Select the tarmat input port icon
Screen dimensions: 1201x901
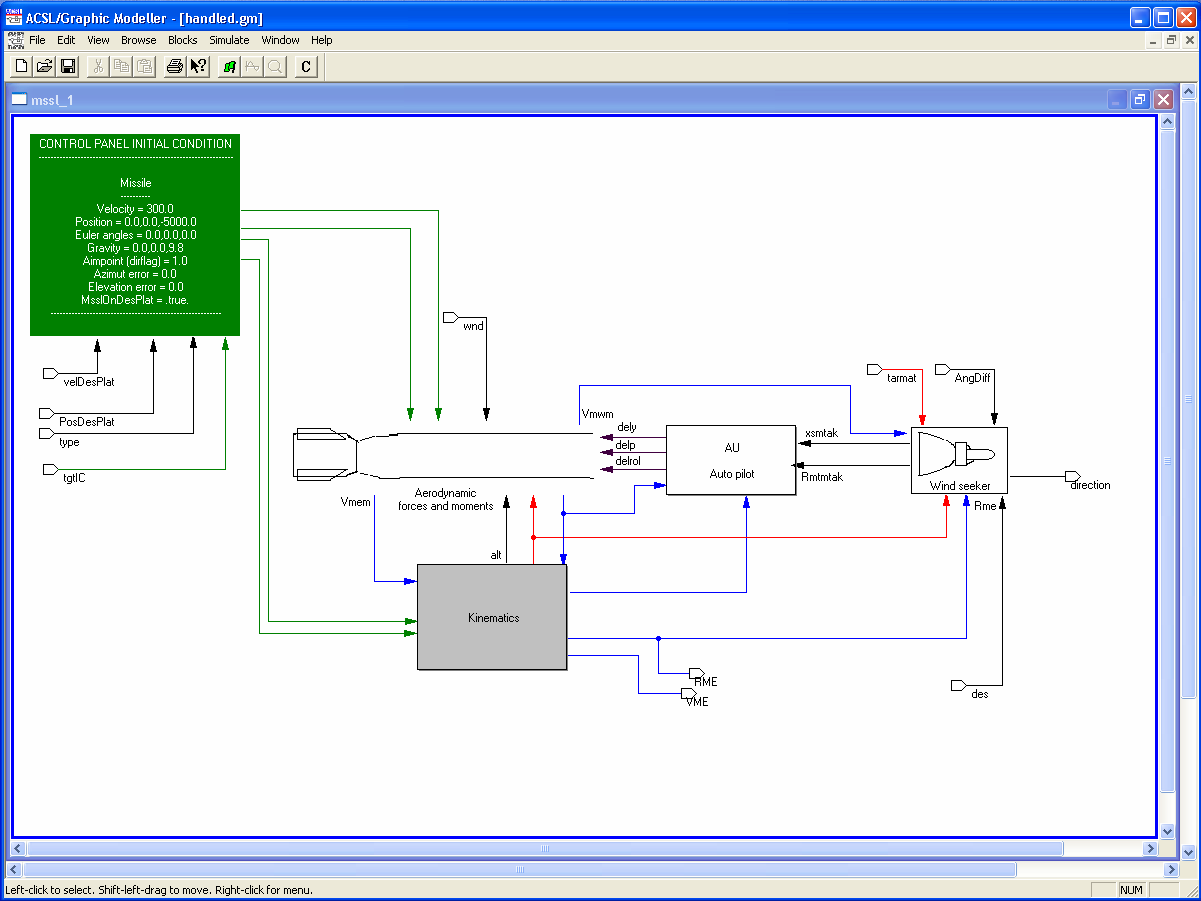pyautogui.click(x=876, y=369)
